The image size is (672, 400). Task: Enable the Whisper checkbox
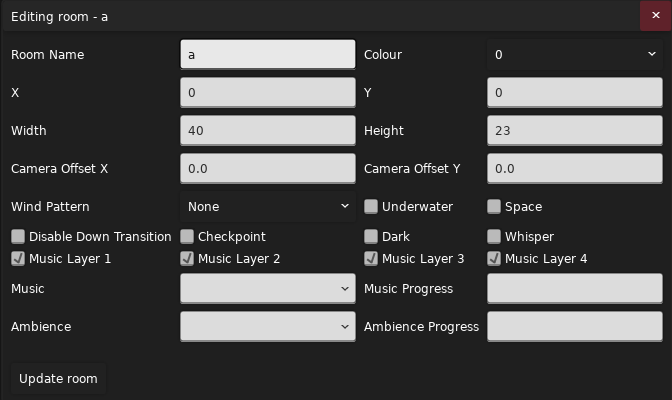point(494,237)
